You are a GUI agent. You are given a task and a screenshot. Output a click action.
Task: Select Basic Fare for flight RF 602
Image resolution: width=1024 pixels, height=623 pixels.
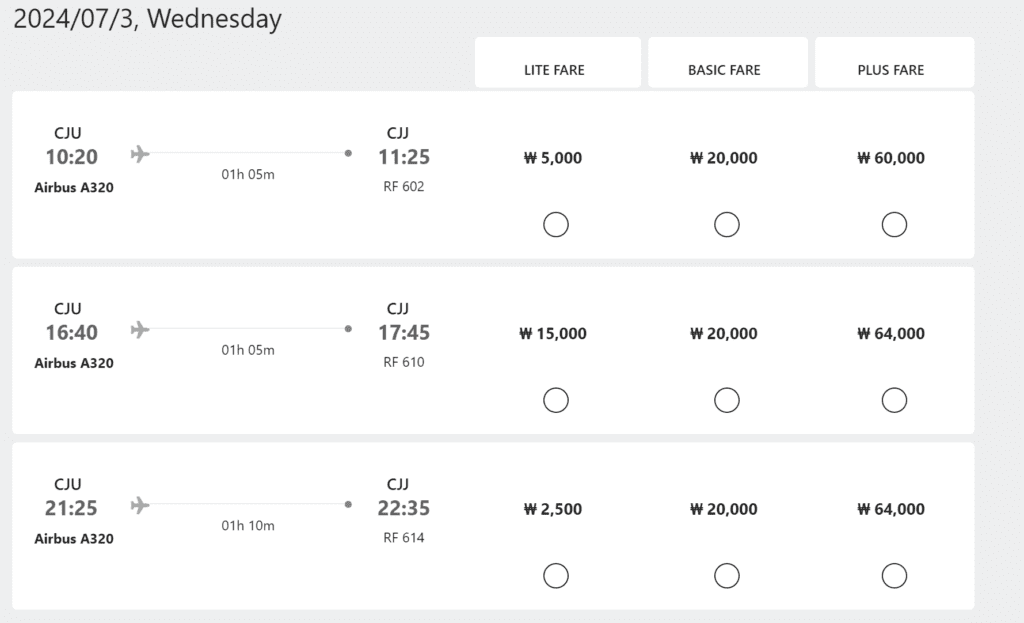[726, 225]
